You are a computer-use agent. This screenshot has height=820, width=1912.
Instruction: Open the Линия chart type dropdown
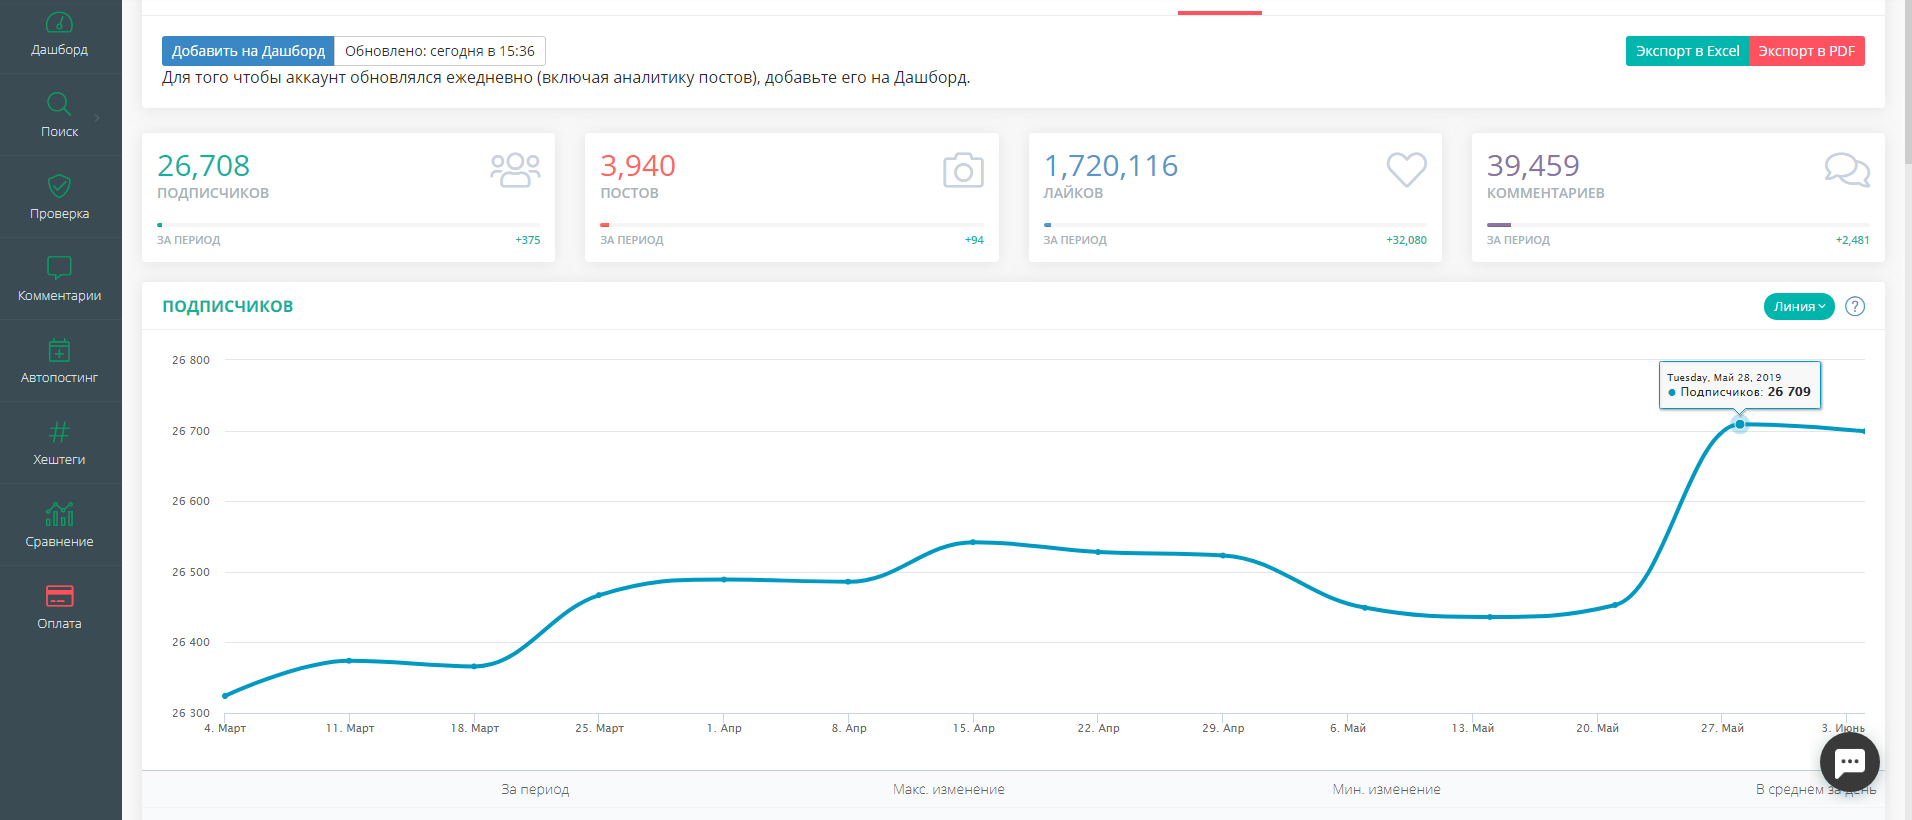(x=1799, y=307)
